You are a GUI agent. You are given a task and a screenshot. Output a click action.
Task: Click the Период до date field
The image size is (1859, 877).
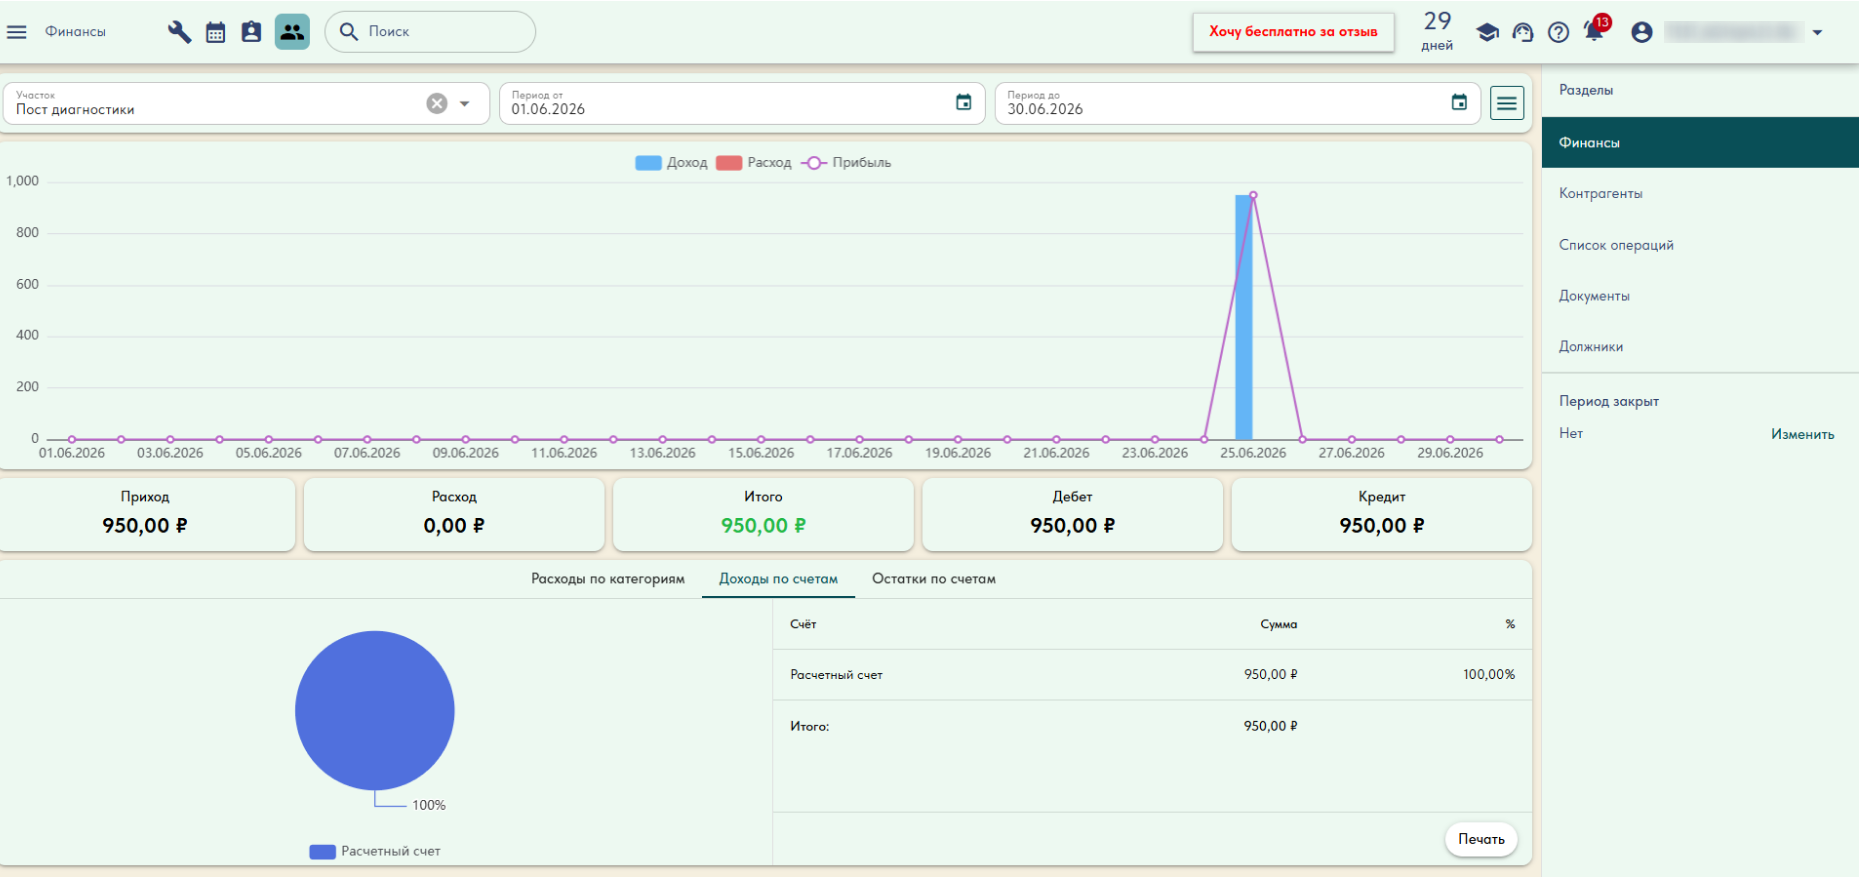tap(1238, 103)
